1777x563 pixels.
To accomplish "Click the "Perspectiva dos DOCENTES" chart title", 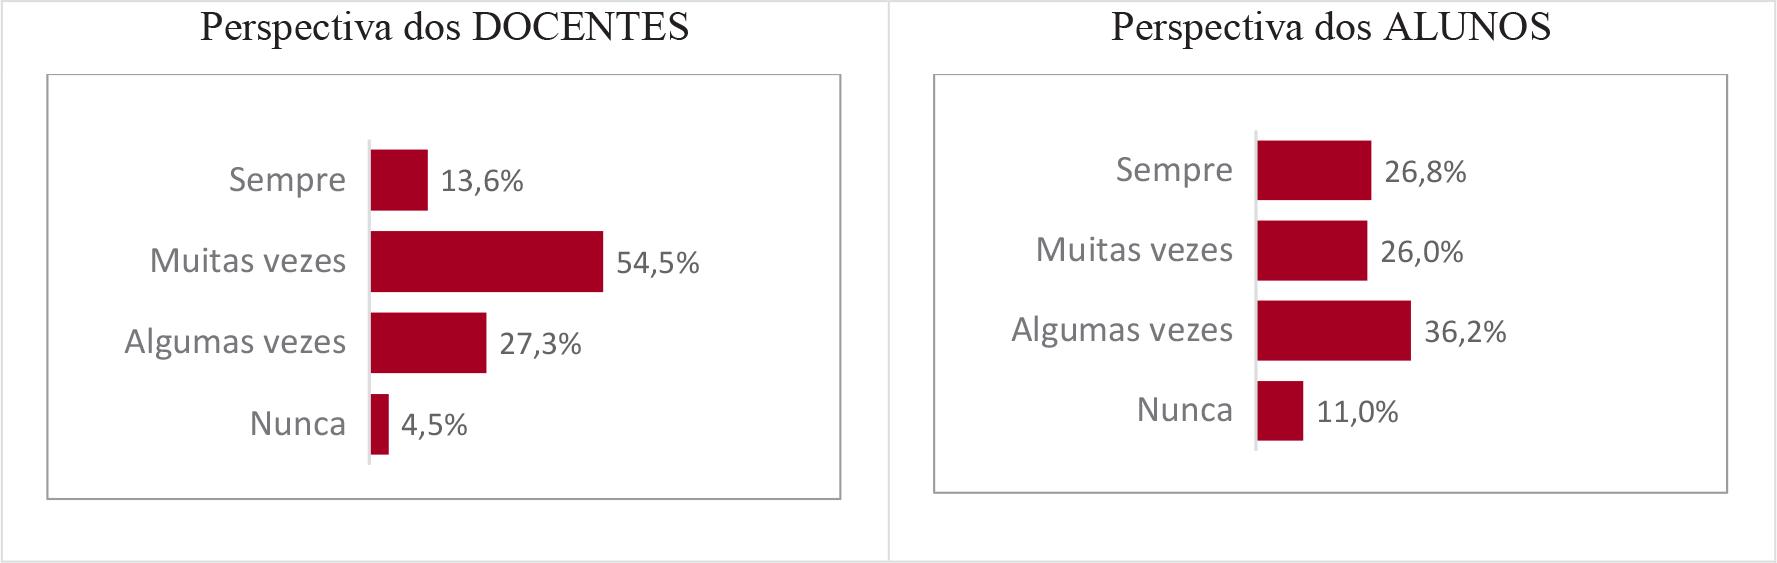I will click(444, 27).
